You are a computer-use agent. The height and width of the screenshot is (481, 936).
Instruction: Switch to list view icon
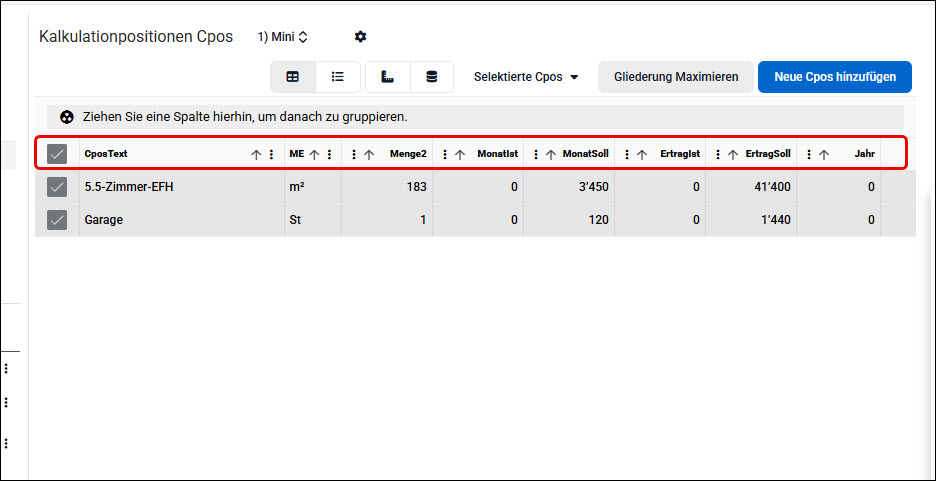pos(338,77)
